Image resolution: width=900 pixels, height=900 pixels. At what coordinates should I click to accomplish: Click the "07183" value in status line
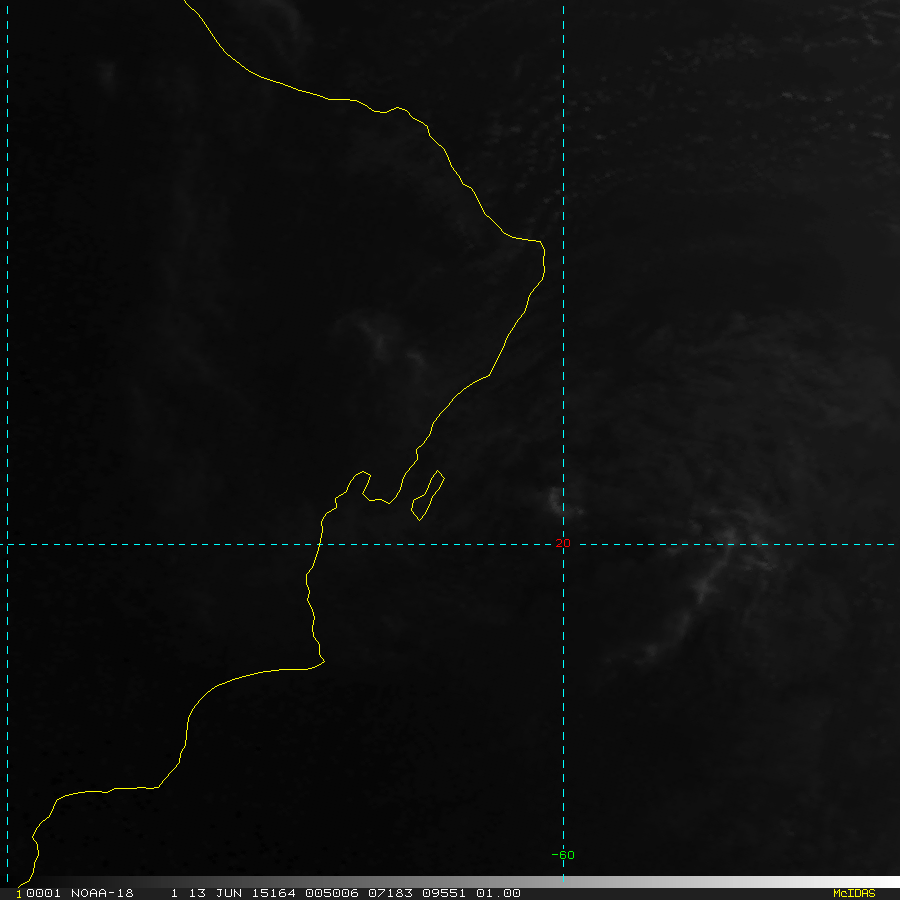[390, 893]
